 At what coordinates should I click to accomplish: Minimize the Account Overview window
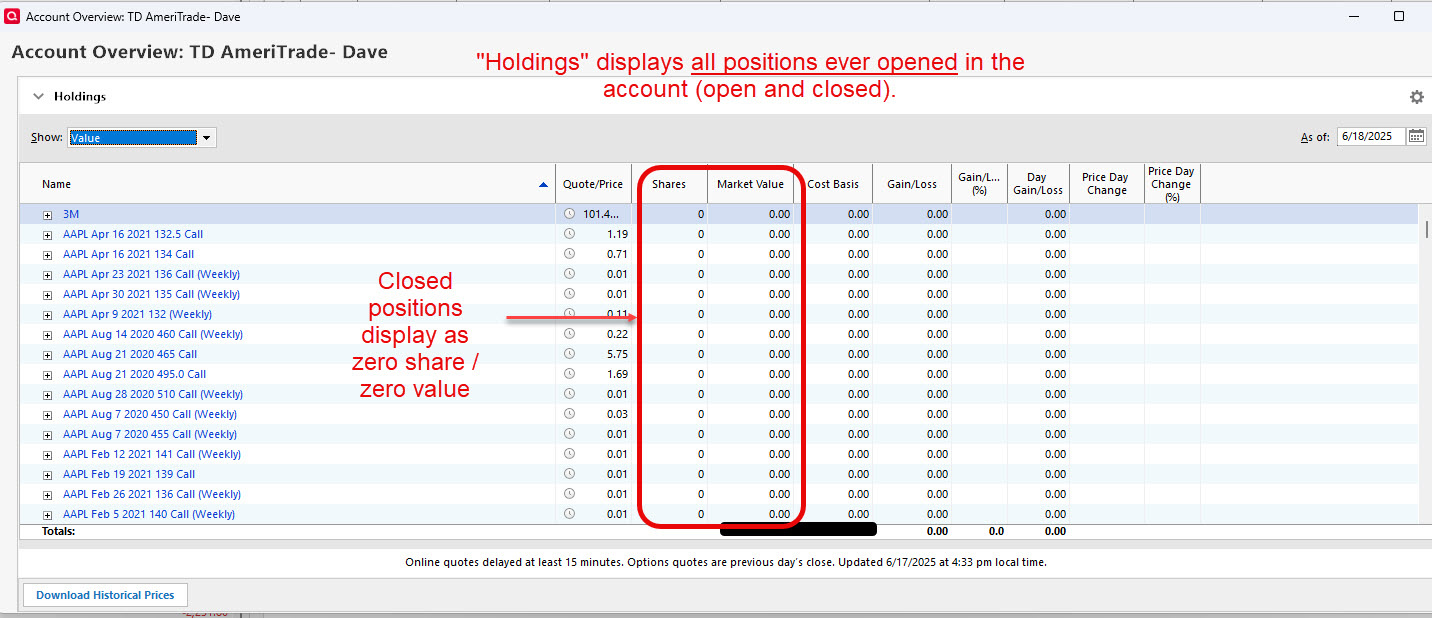1352,16
